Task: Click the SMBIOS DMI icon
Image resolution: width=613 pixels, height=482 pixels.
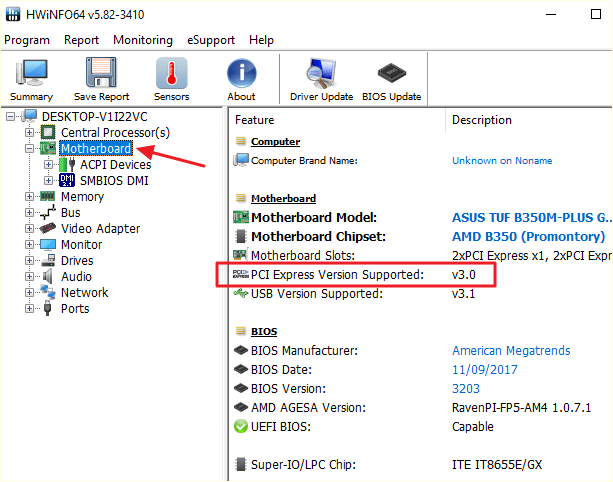Action: coord(67,181)
